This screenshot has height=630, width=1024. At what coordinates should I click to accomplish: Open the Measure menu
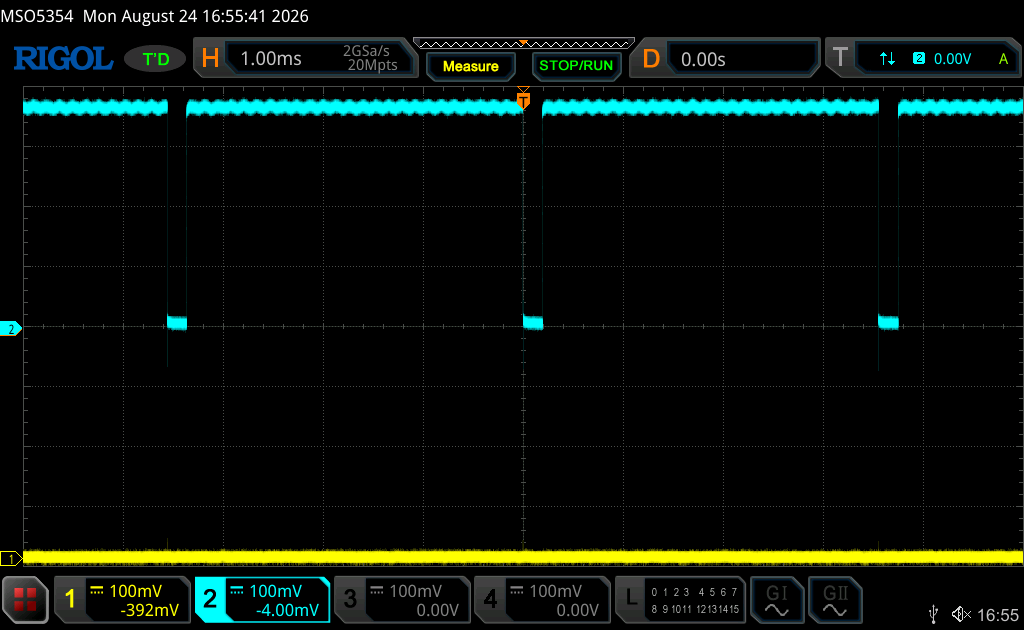[x=470, y=66]
